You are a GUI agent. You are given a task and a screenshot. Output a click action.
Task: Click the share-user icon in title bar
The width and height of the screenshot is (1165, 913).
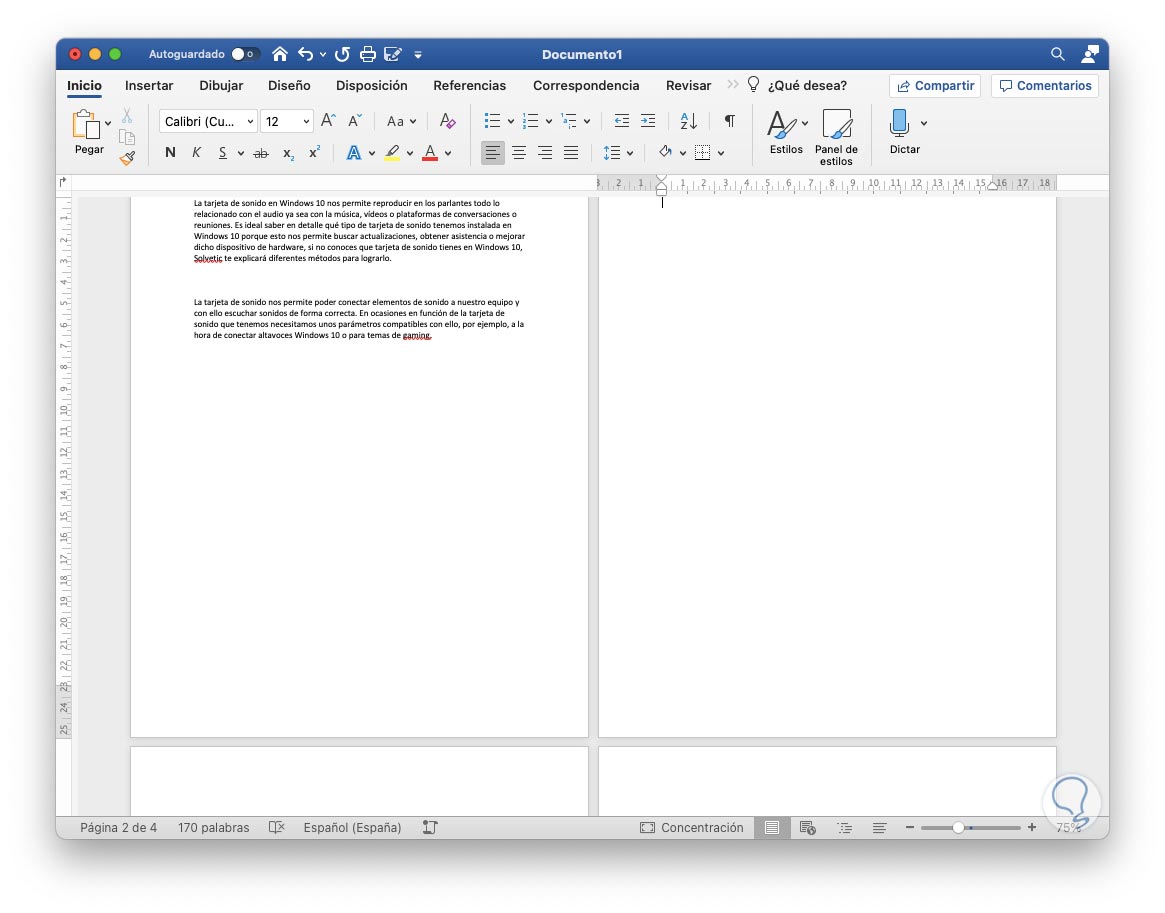coord(1090,53)
